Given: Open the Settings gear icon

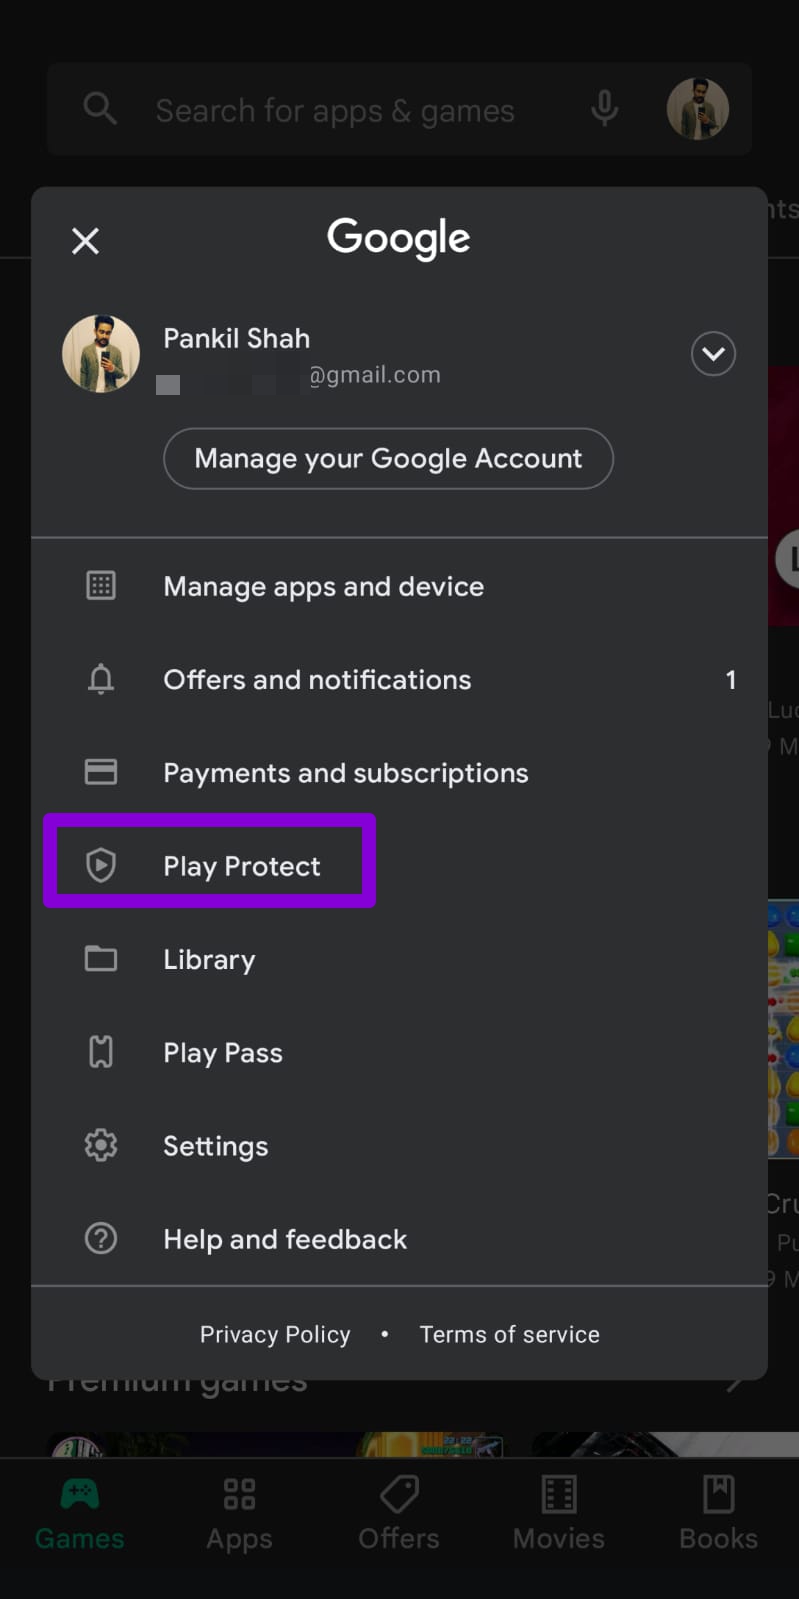Looking at the screenshot, I should coord(100,1145).
